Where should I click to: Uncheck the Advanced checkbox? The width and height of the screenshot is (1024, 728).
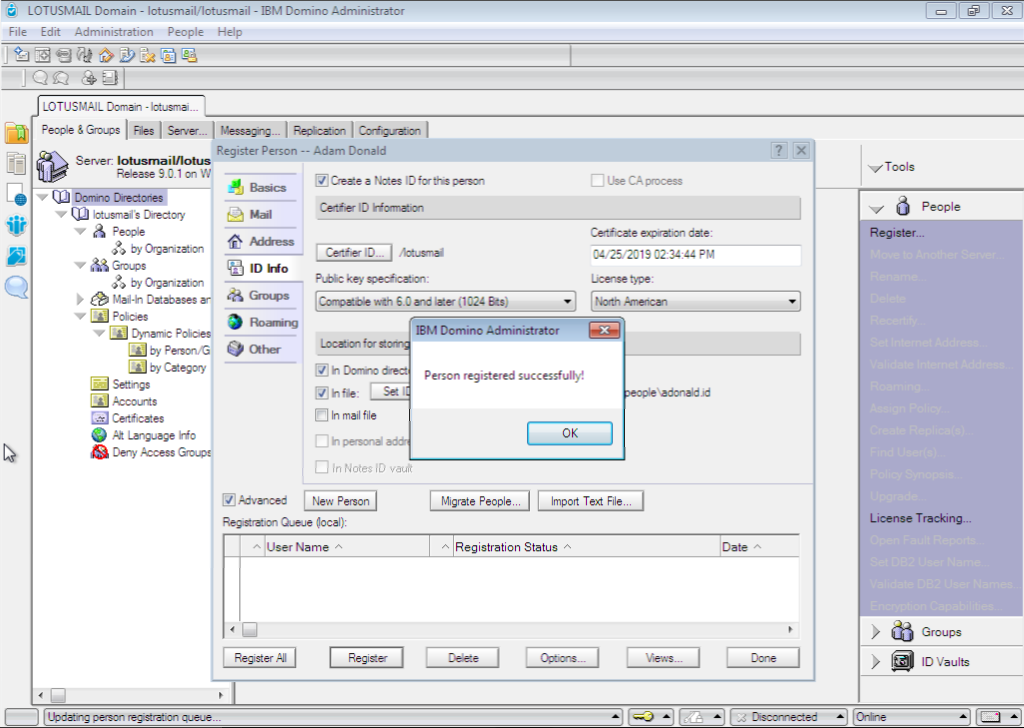(229, 500)
